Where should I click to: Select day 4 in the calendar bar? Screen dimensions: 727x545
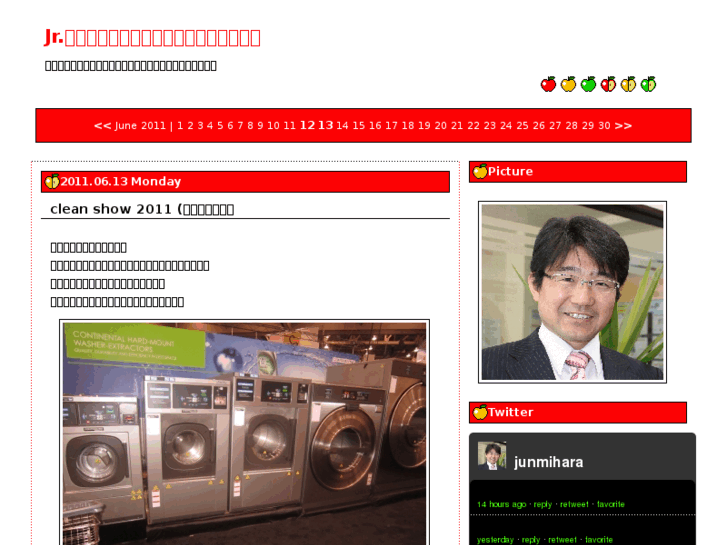coord(210,126)
